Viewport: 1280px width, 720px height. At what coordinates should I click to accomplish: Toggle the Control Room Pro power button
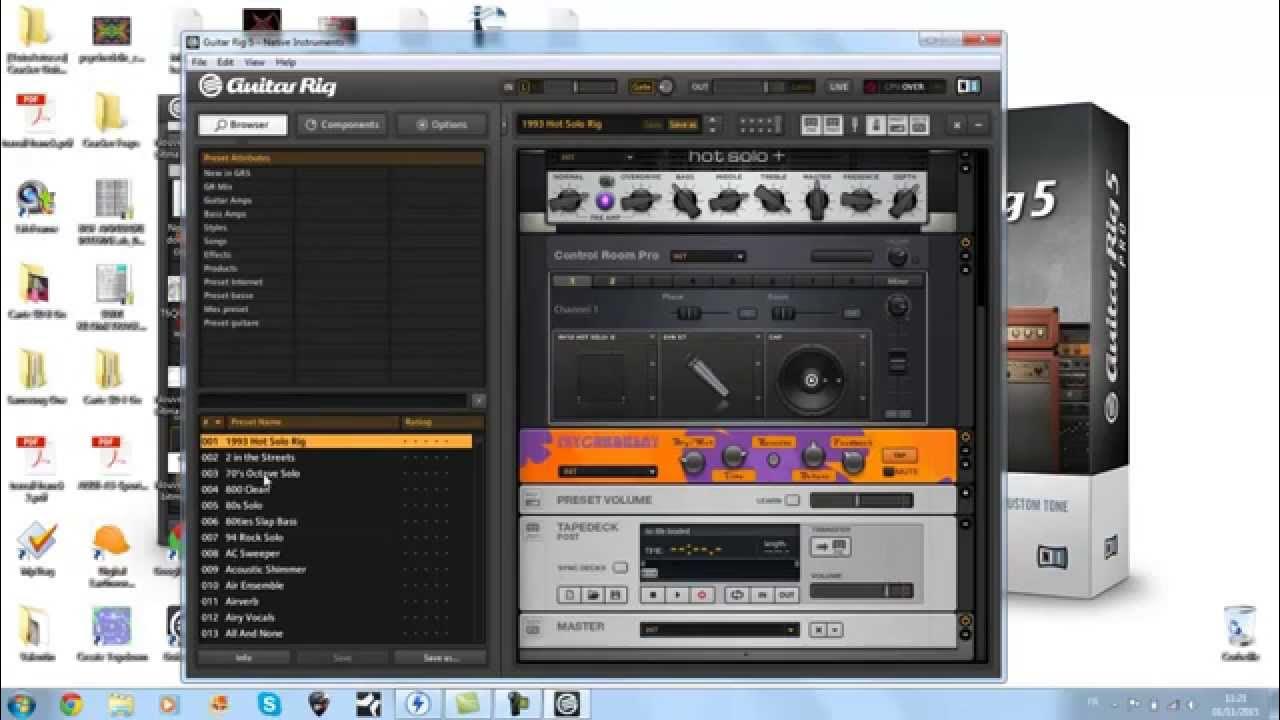tap(966, 242)
